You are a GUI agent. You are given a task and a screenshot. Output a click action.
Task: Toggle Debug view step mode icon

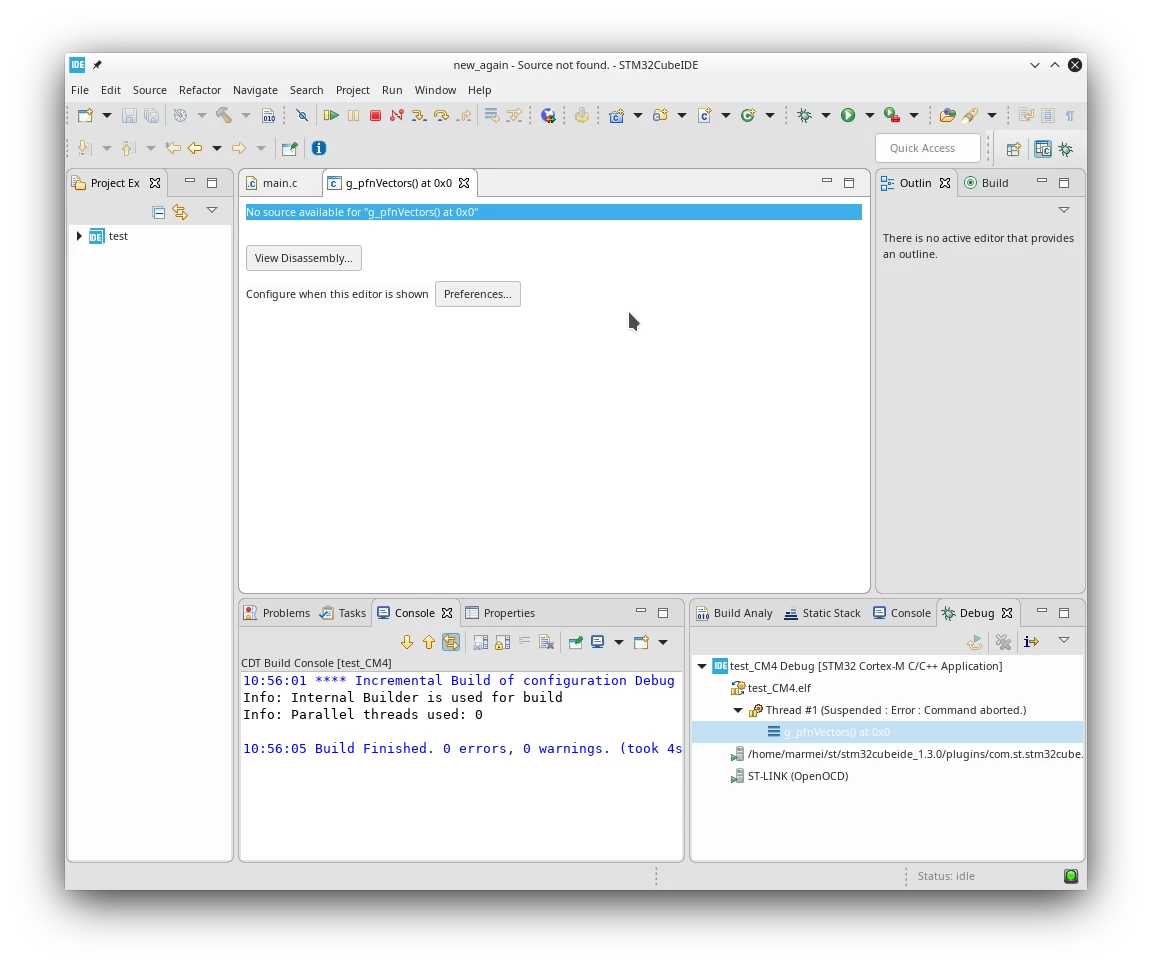pyautogui.click(x=1032, y=641)
